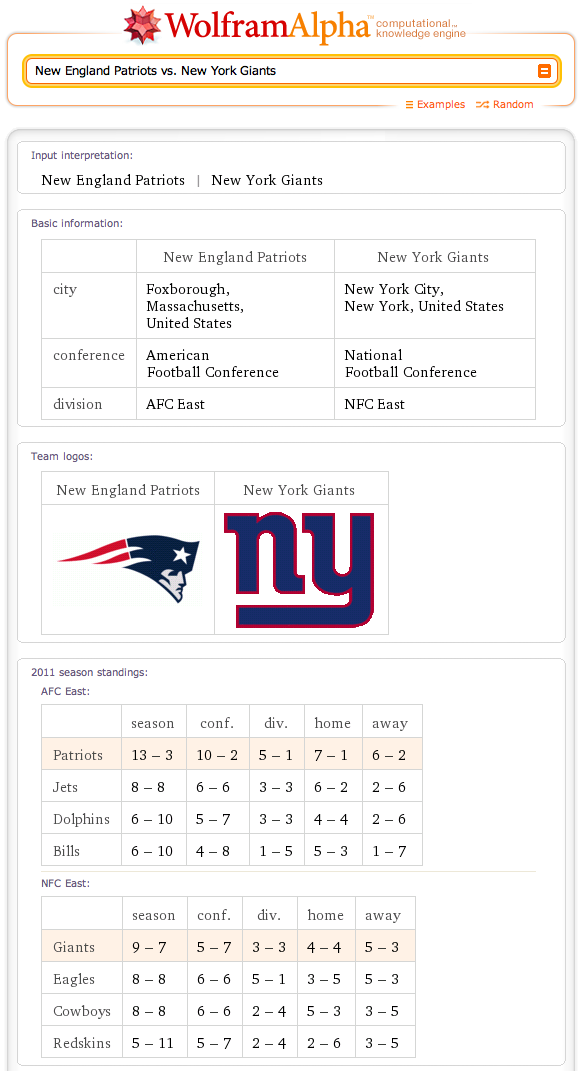Click the Bills division record '1 – 5'
This screenshot has height=1071, width=580.
click(x=276, y=851)
